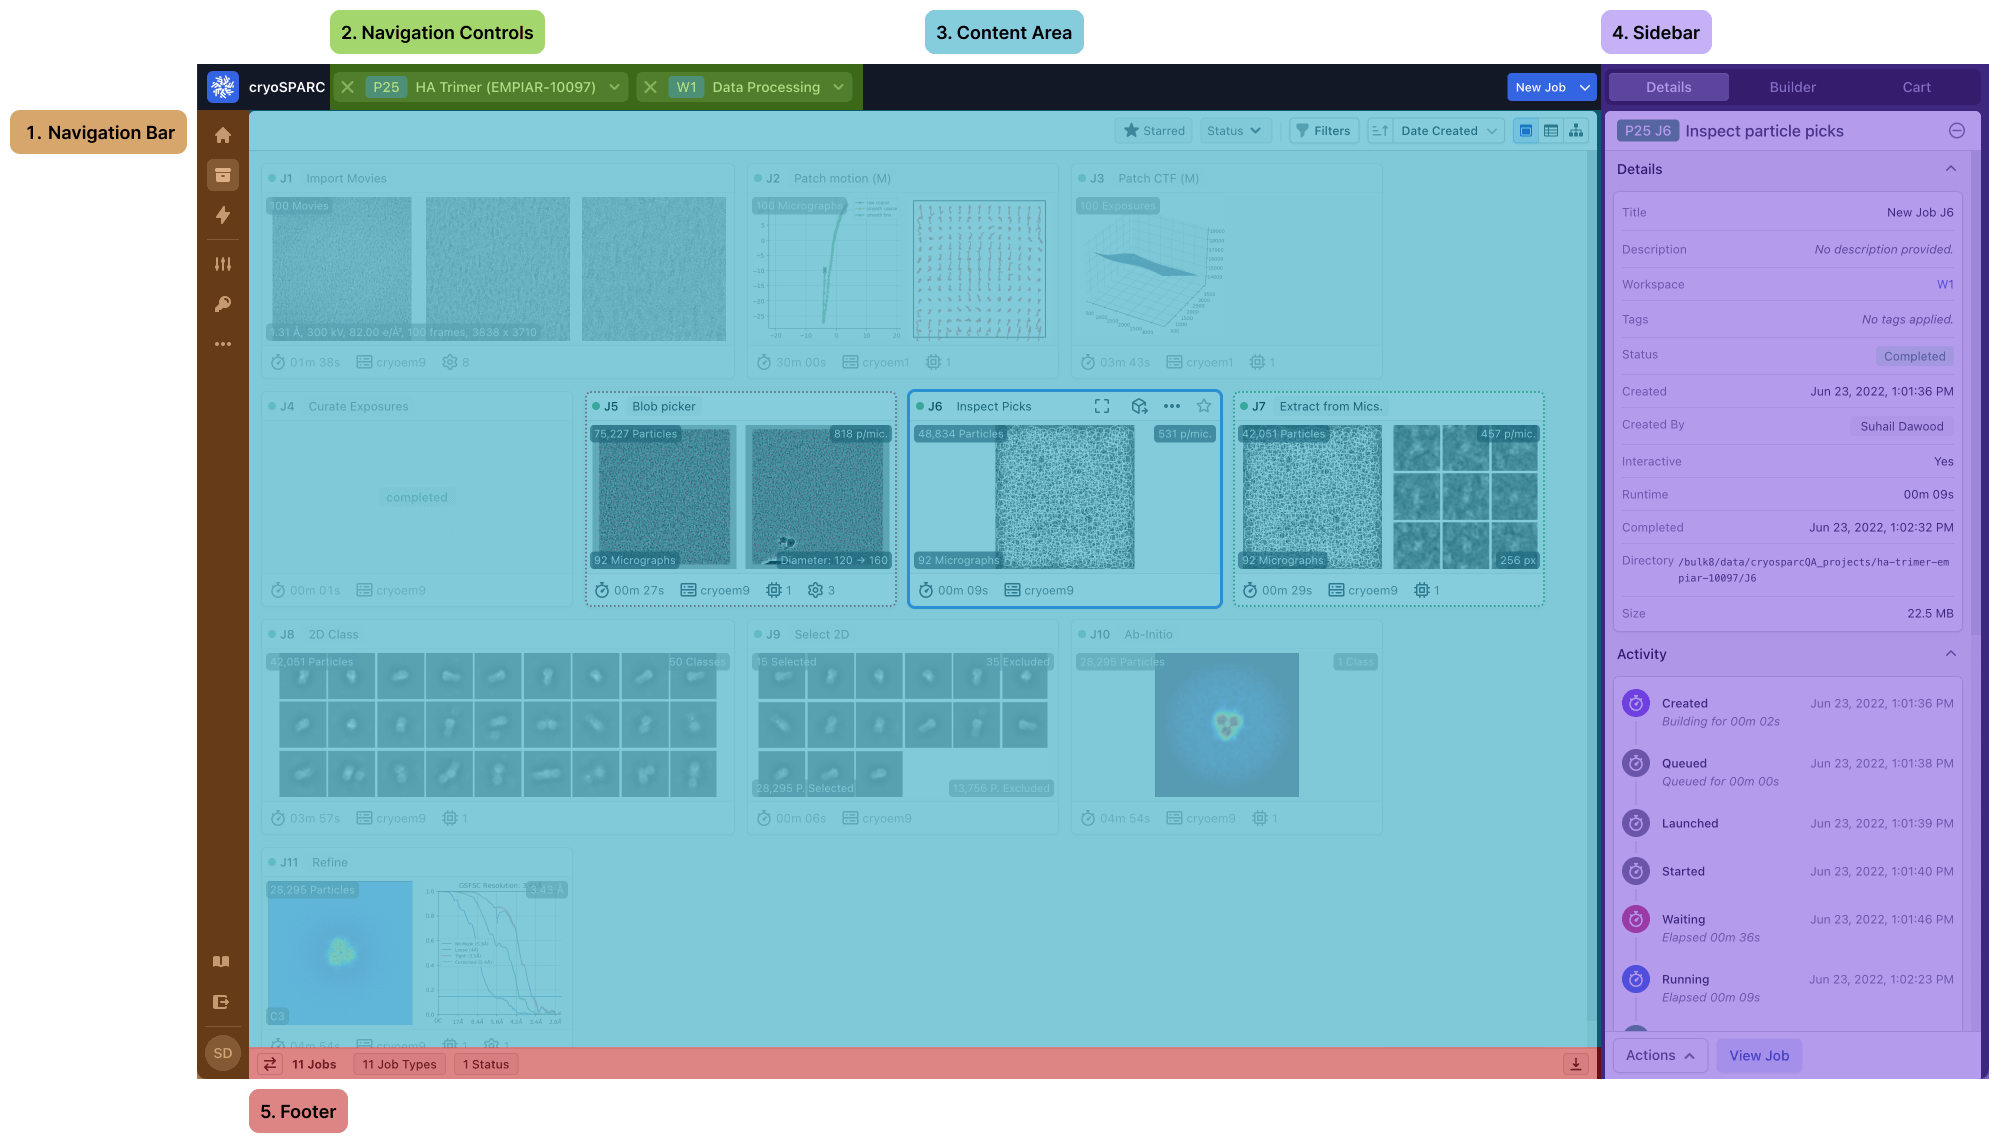Open the Date Created sort dropdown
This screenshot has width=1999, height=1143.
(x=1447, y=131)
